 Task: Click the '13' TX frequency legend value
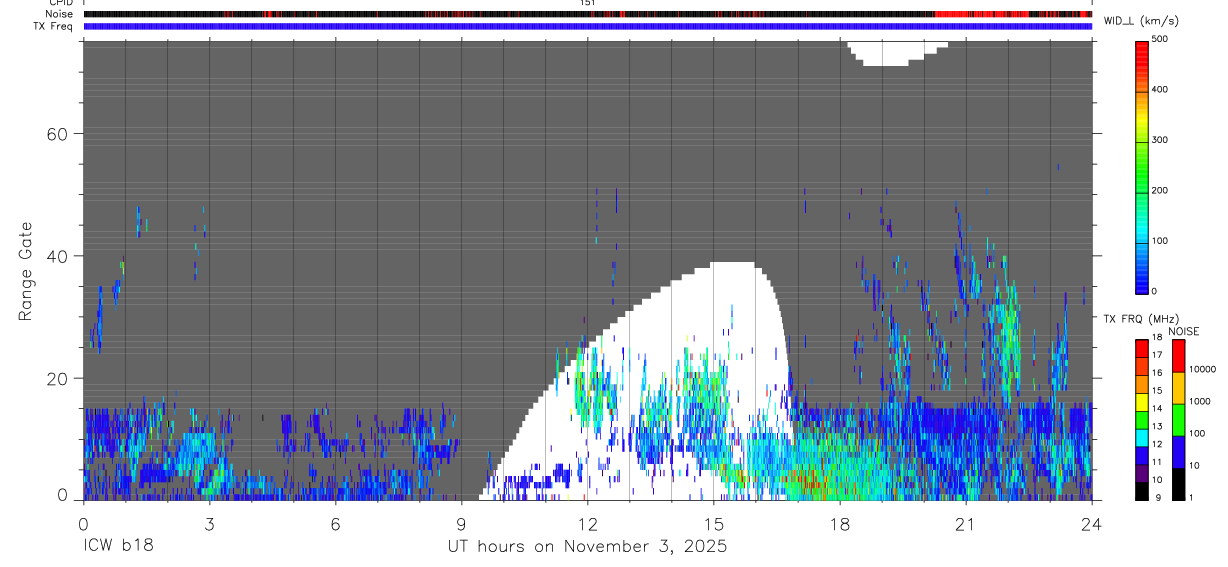tap(1157, 426)
